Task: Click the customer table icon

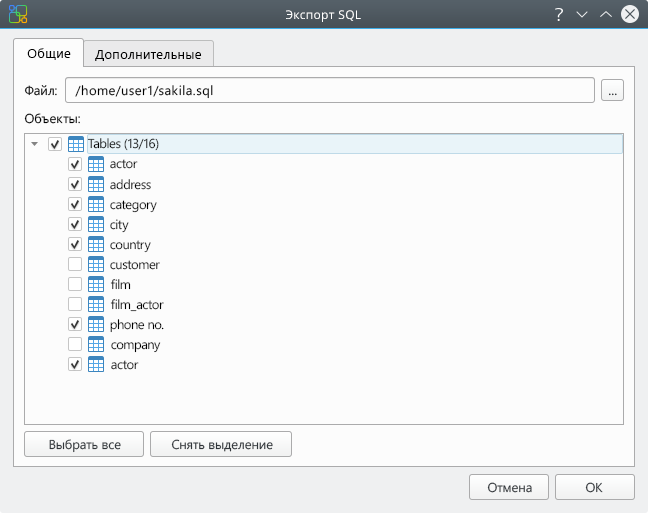Action: [96, 265]
